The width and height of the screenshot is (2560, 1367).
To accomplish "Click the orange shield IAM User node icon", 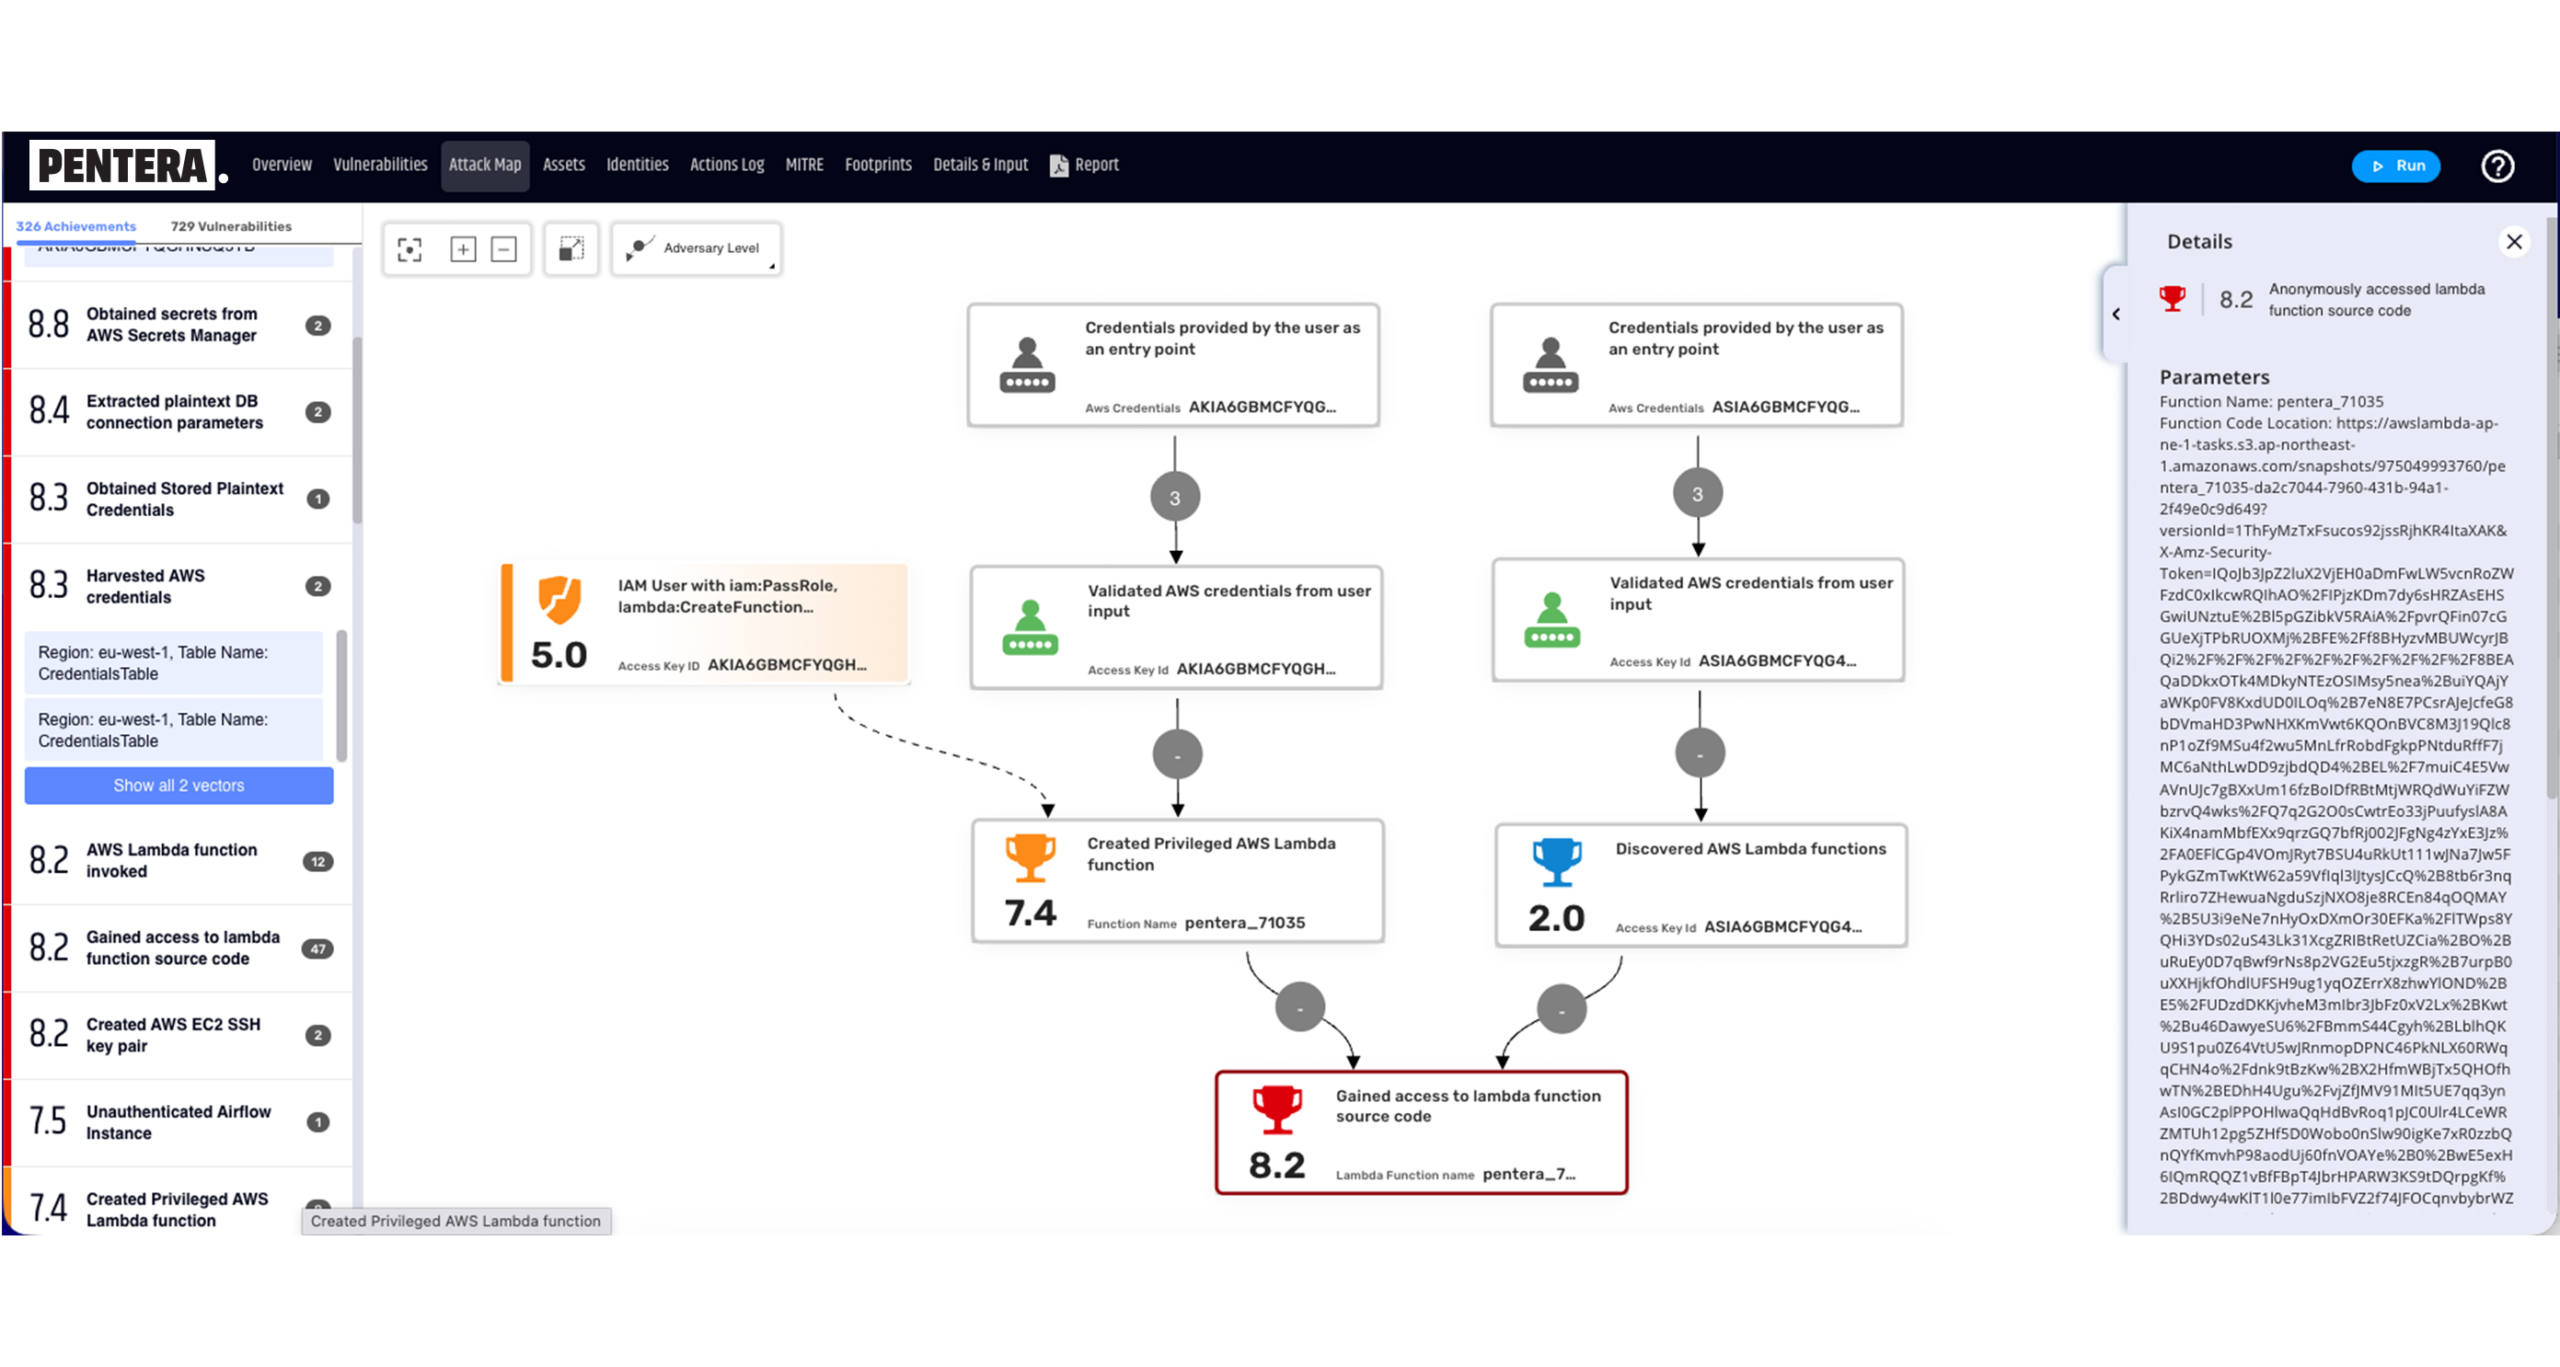I will [559, 600].
